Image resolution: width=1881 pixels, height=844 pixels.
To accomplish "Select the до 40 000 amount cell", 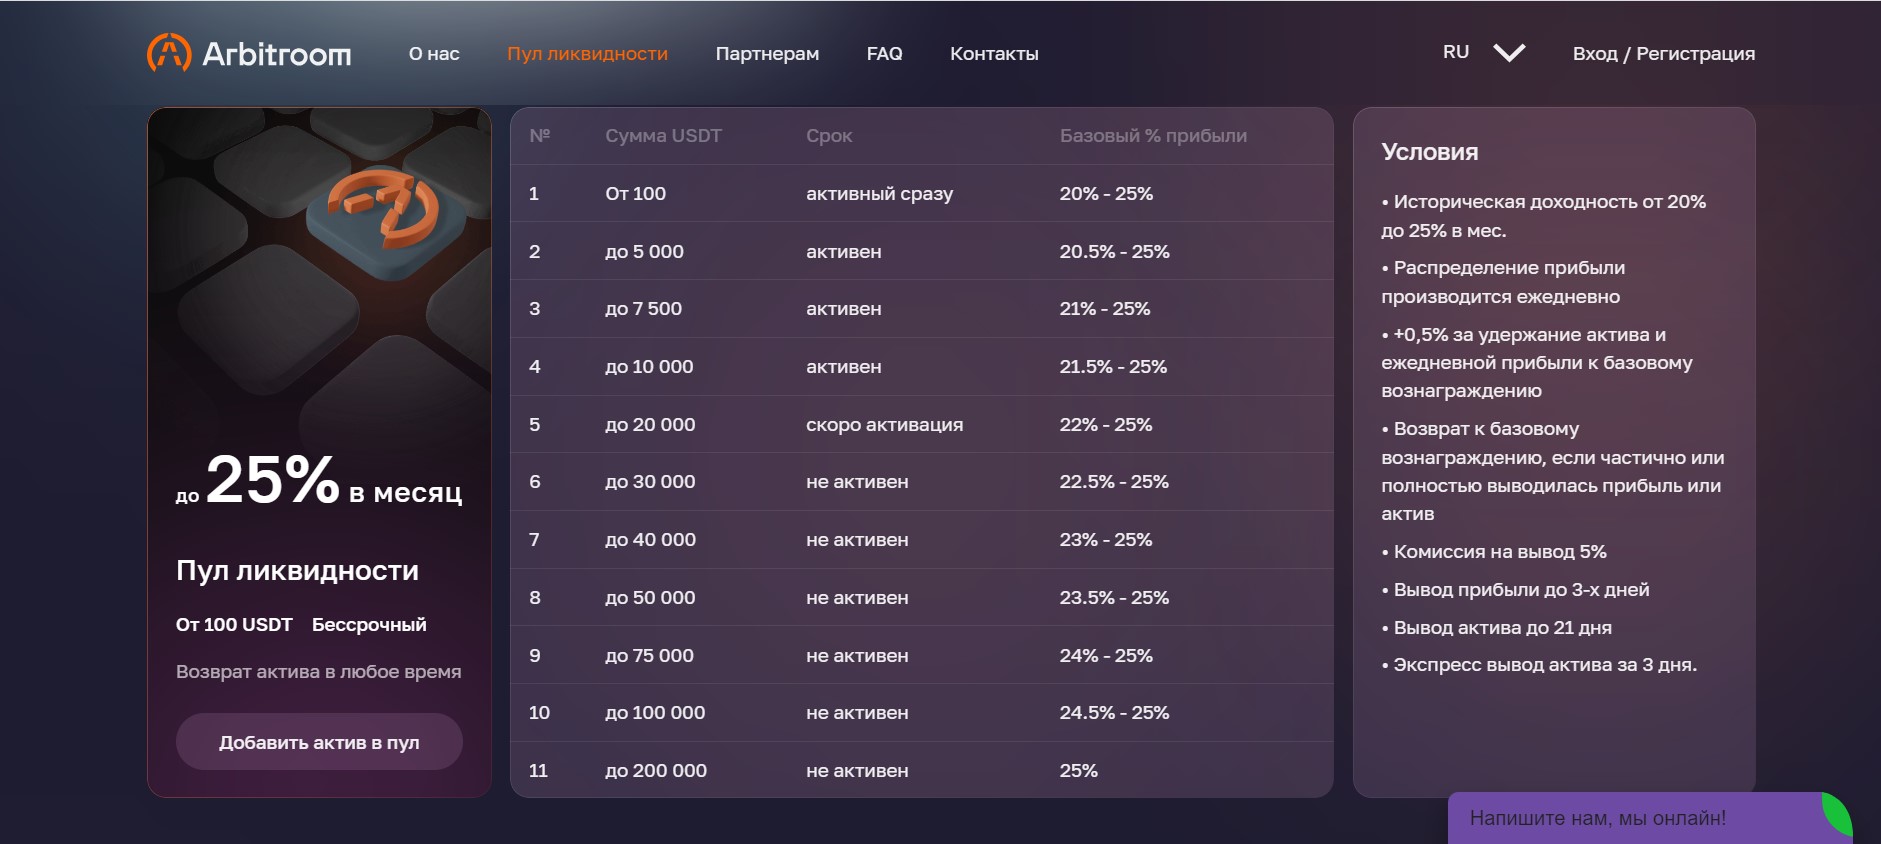I will coord(650,540).
